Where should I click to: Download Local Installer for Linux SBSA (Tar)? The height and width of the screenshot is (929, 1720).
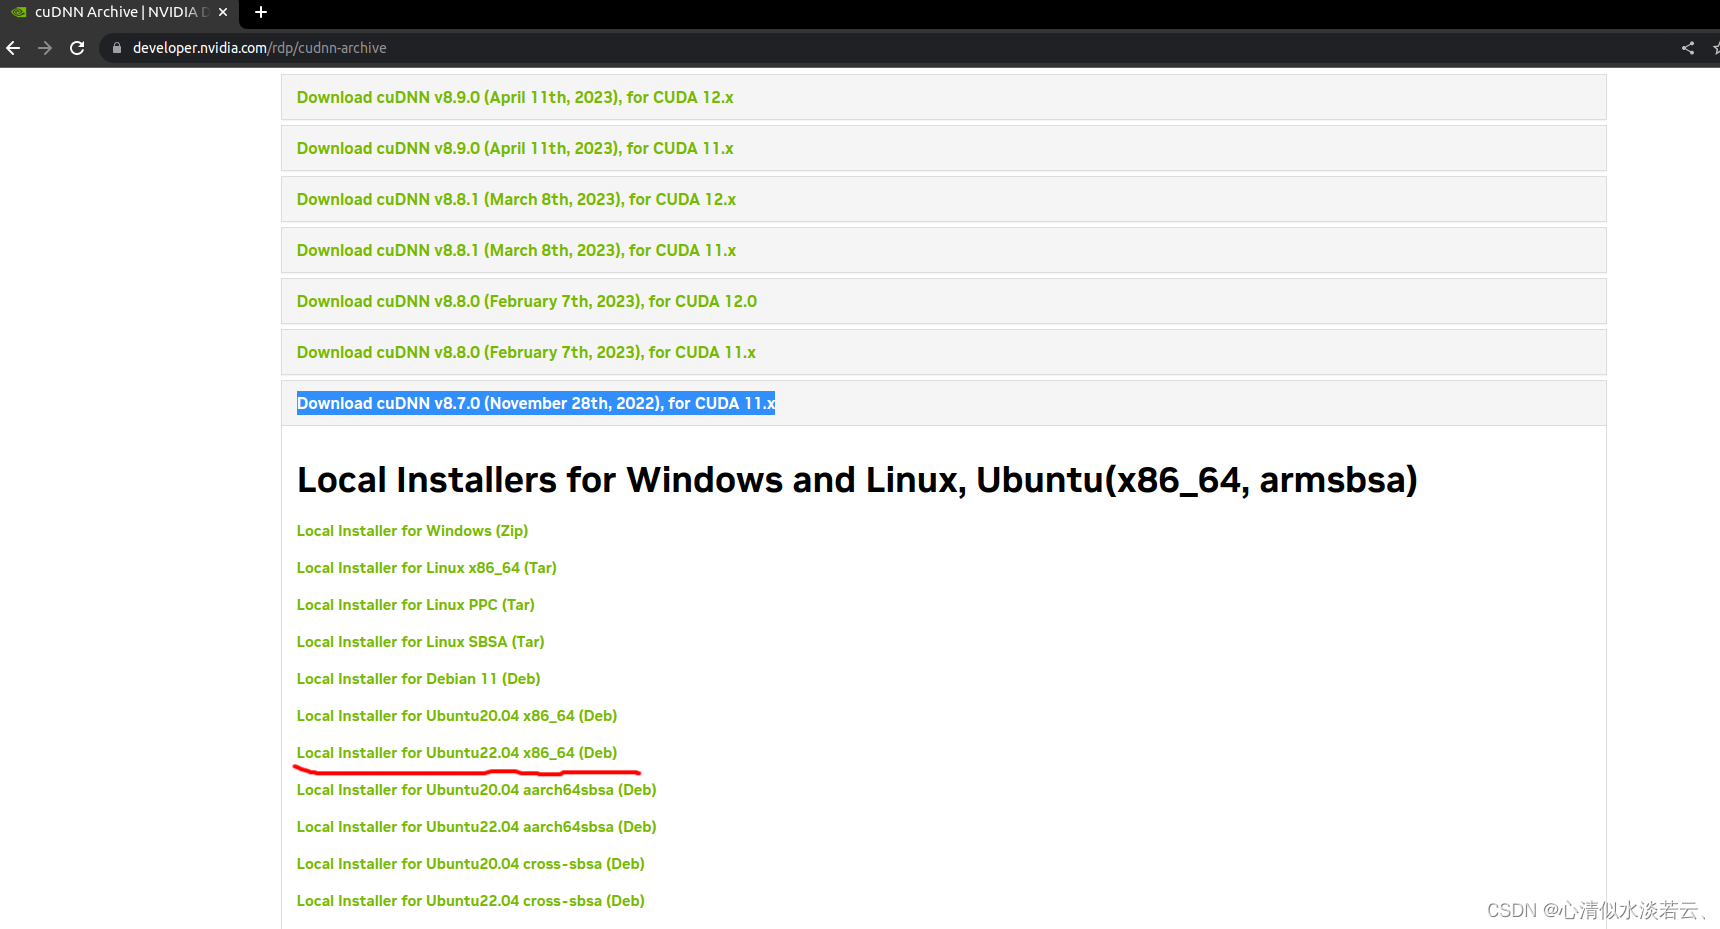coord(421,642)
